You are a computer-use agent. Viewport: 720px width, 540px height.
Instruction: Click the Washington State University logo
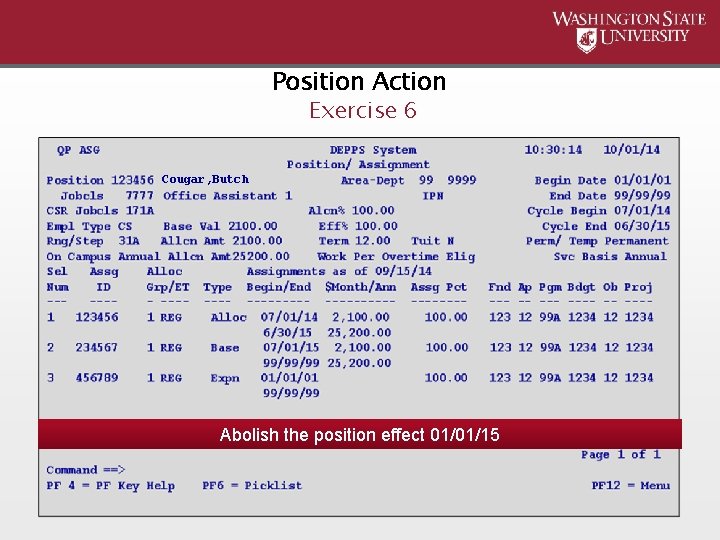(x=629, y=31)
